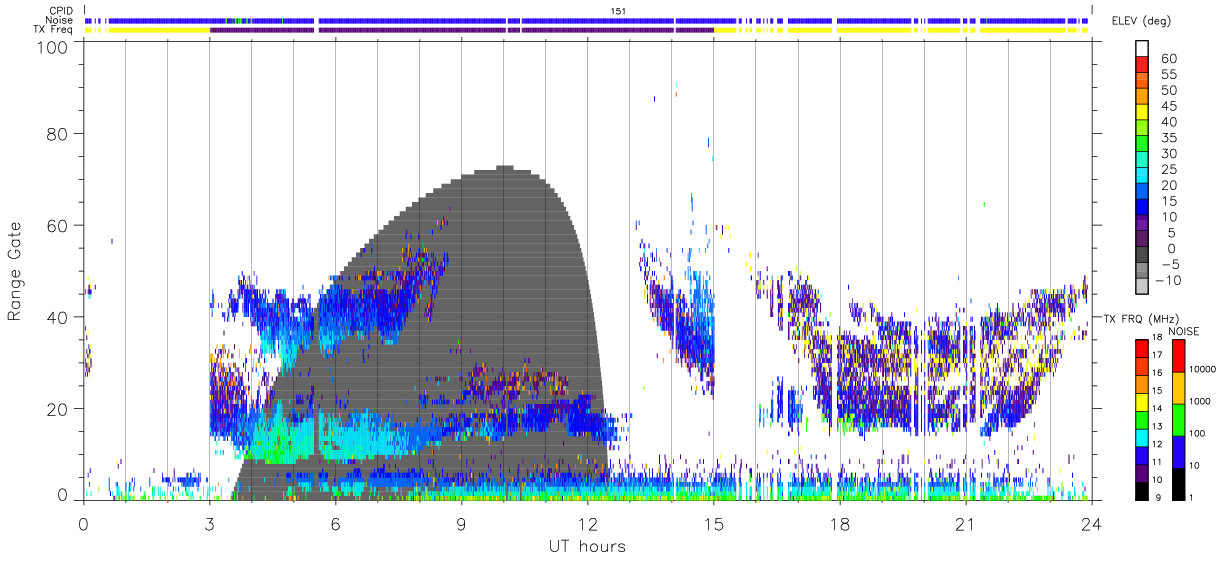Screen dimensions: 1228x567
Task: Select the 'TX Freq' row label above the plot
Action: [53, 30]
